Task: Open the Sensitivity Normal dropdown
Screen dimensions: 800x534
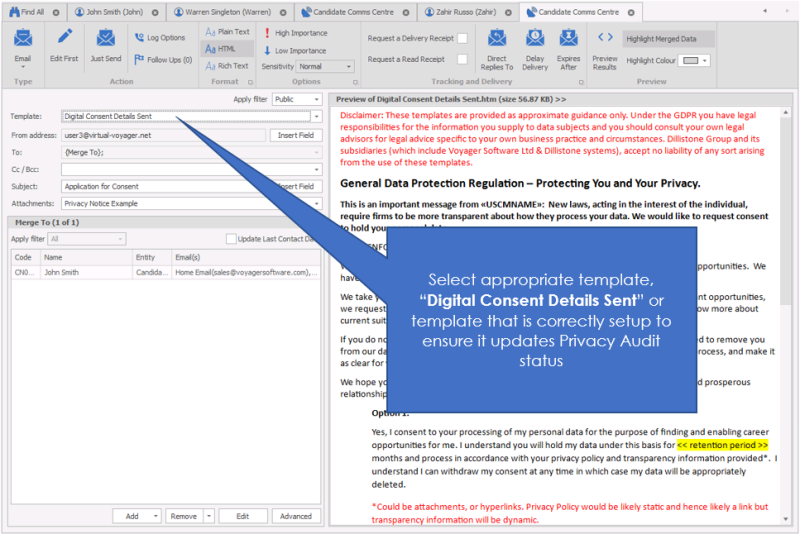Action: 325,67
